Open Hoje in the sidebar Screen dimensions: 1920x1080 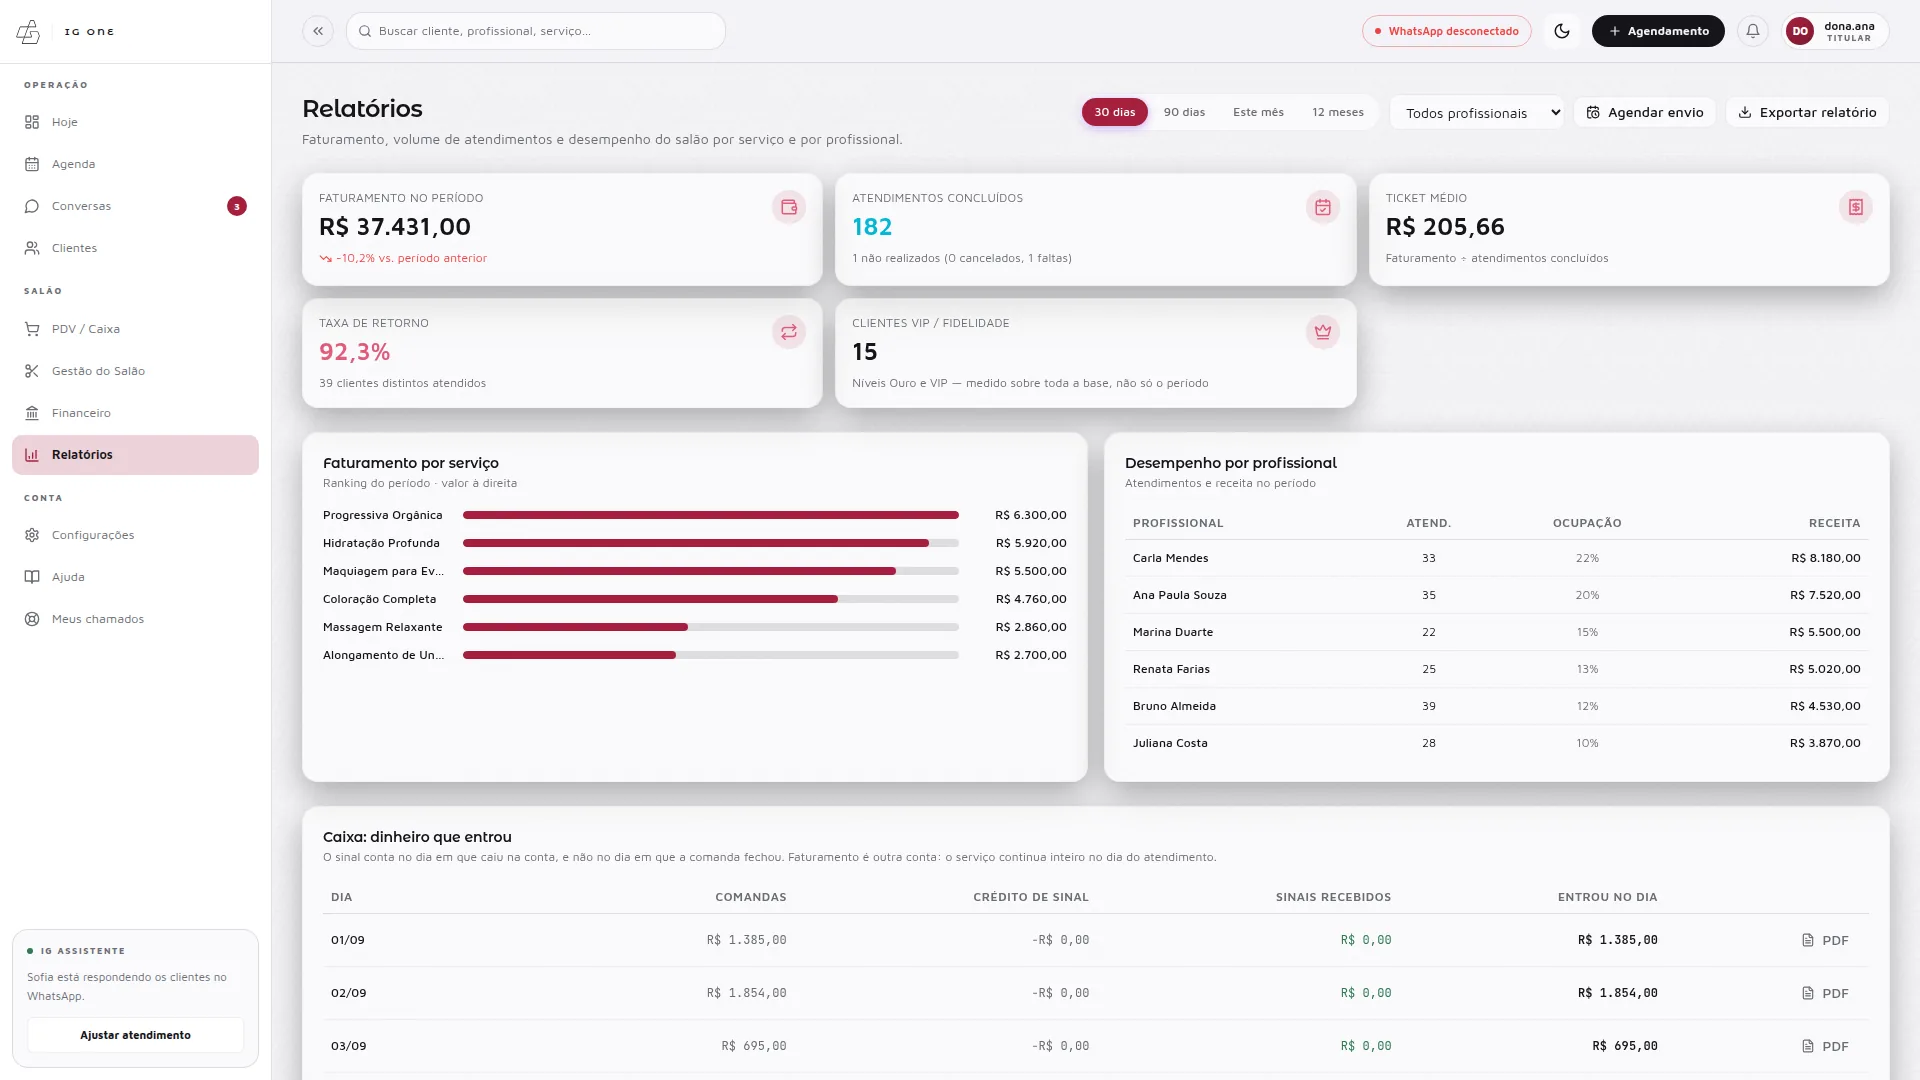pyautogui.click(x=135, y=122)
